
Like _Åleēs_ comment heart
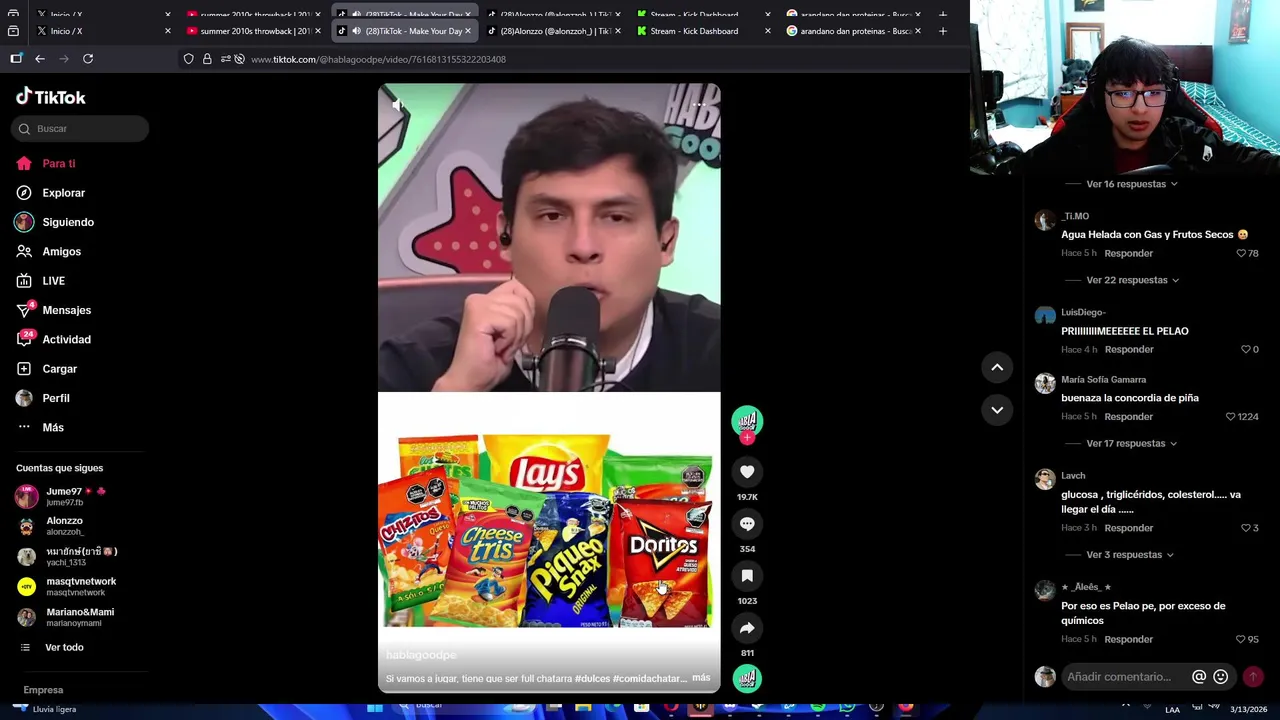1241,639
